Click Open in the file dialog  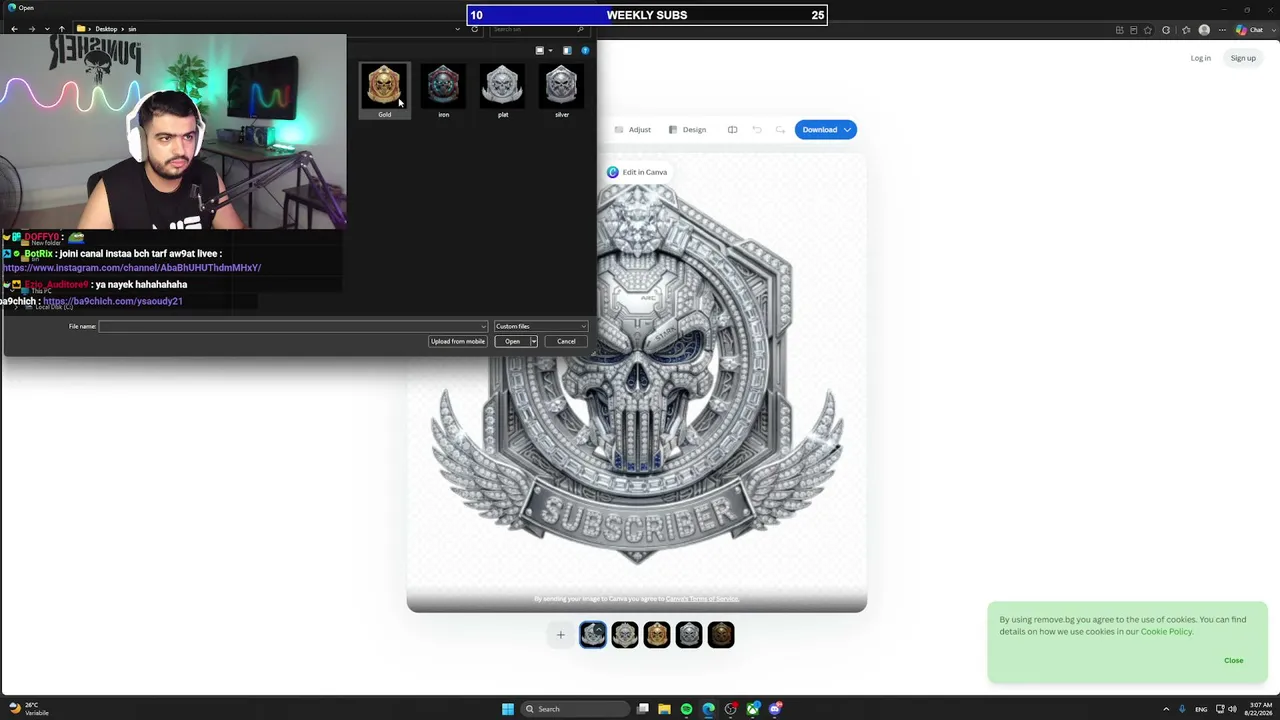tap(512, 341)
